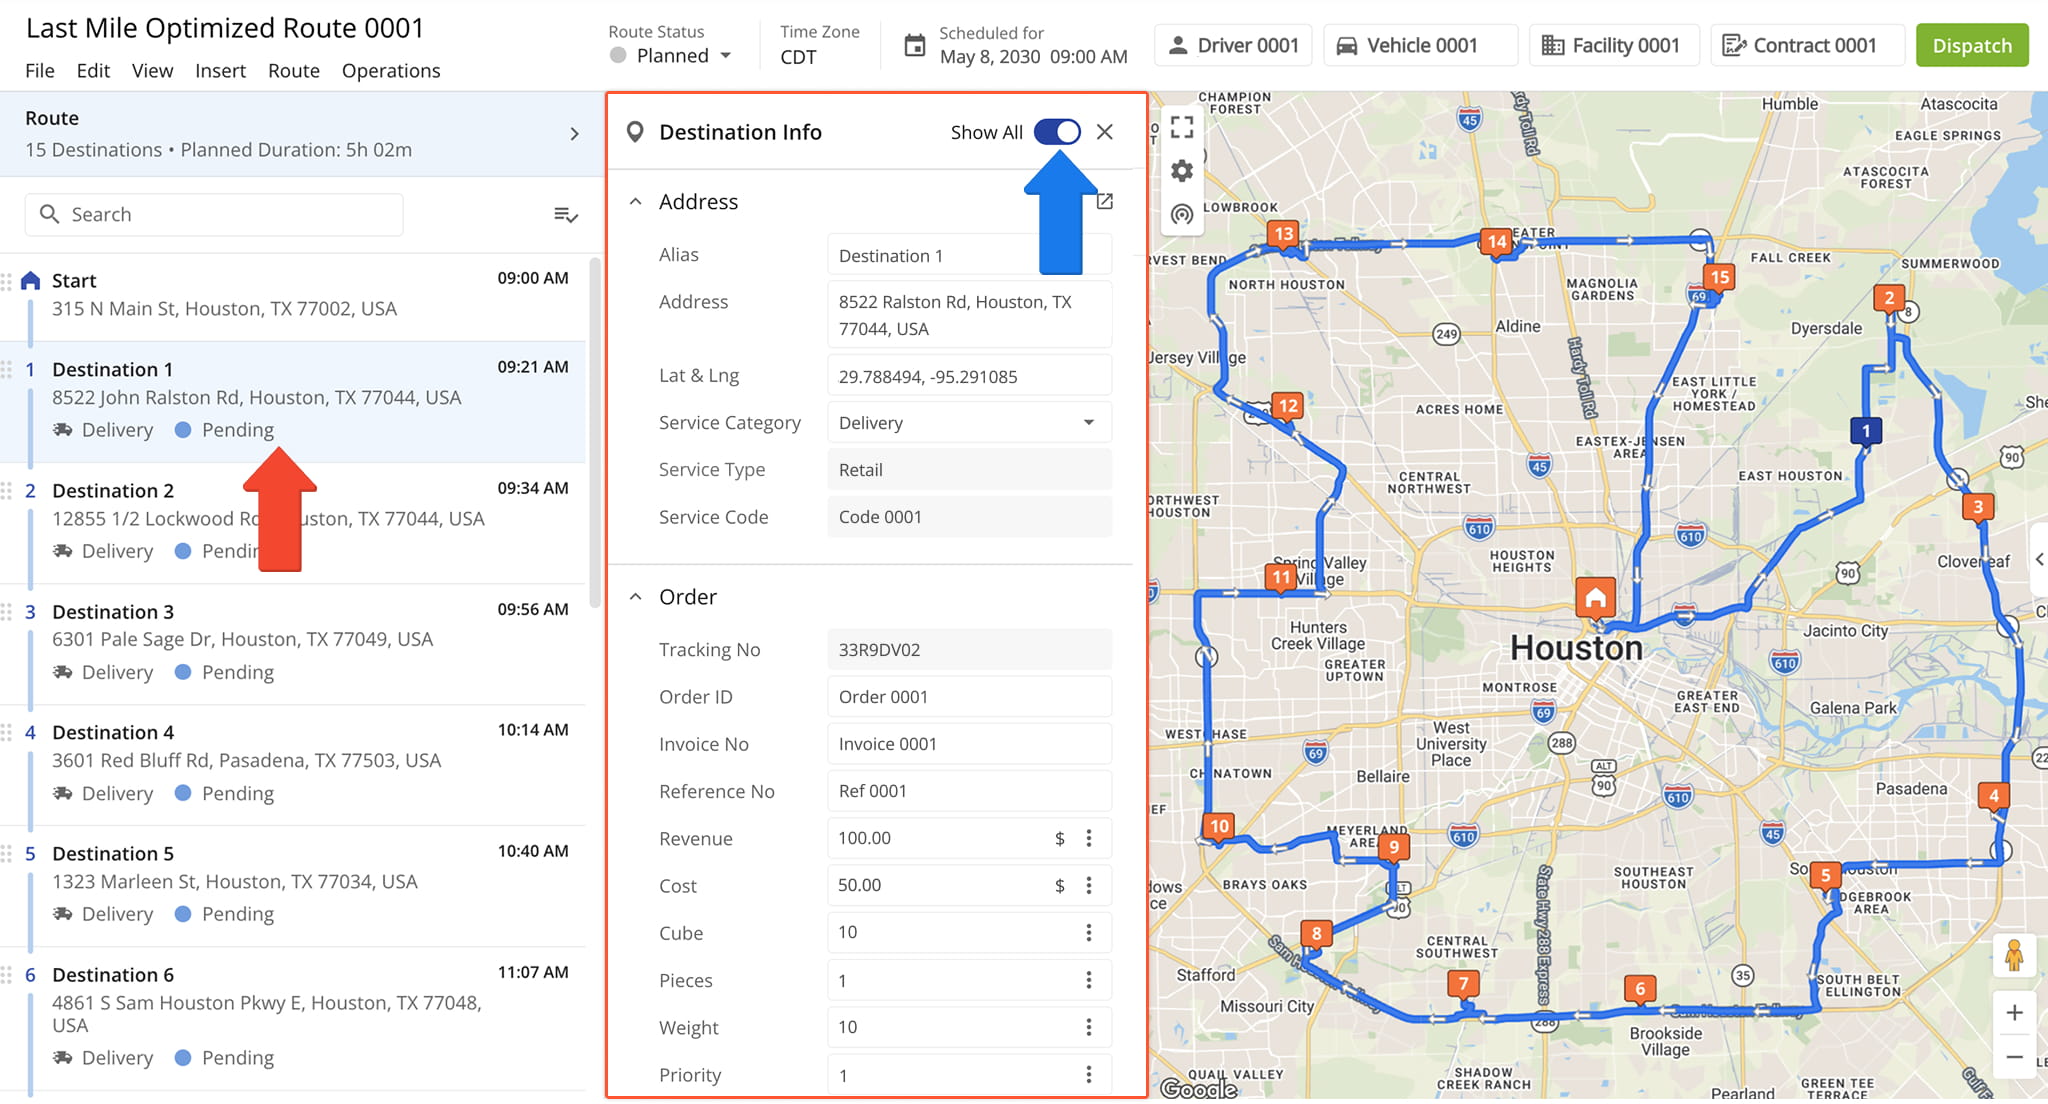Open the Operations menu
The image size is (2048, 1104).
tap(391, 71)
